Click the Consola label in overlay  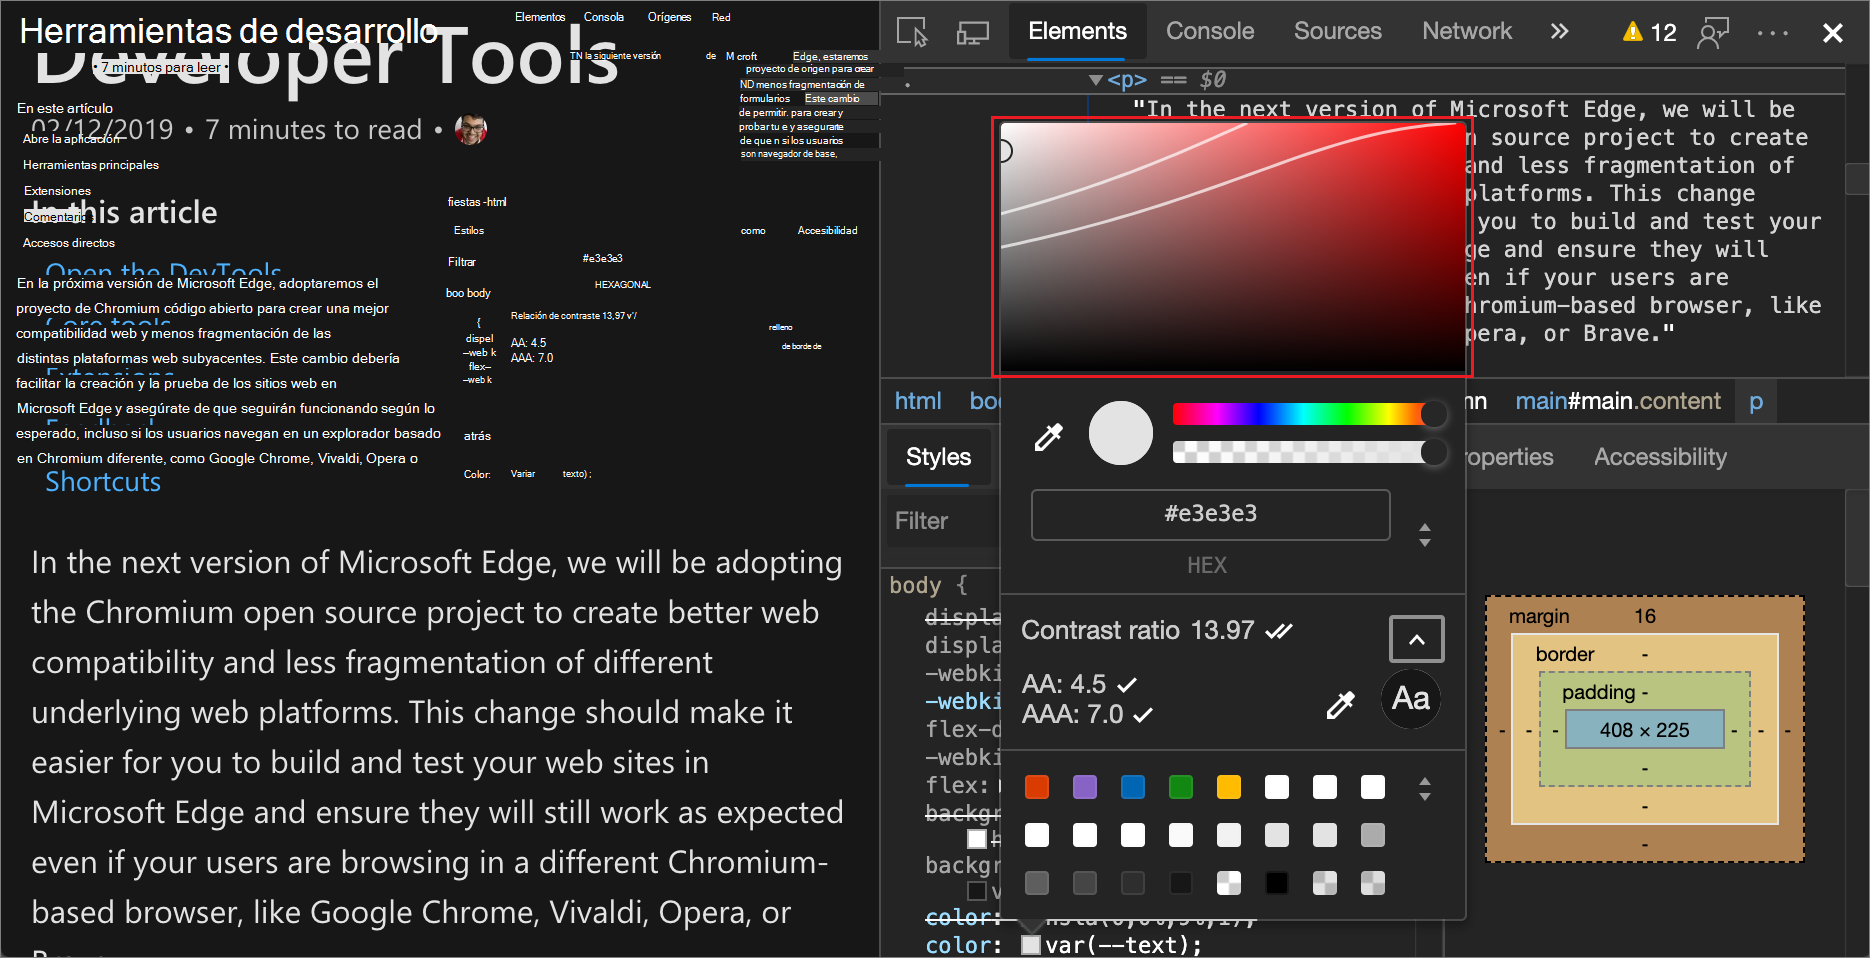click(x=604, y=17)
